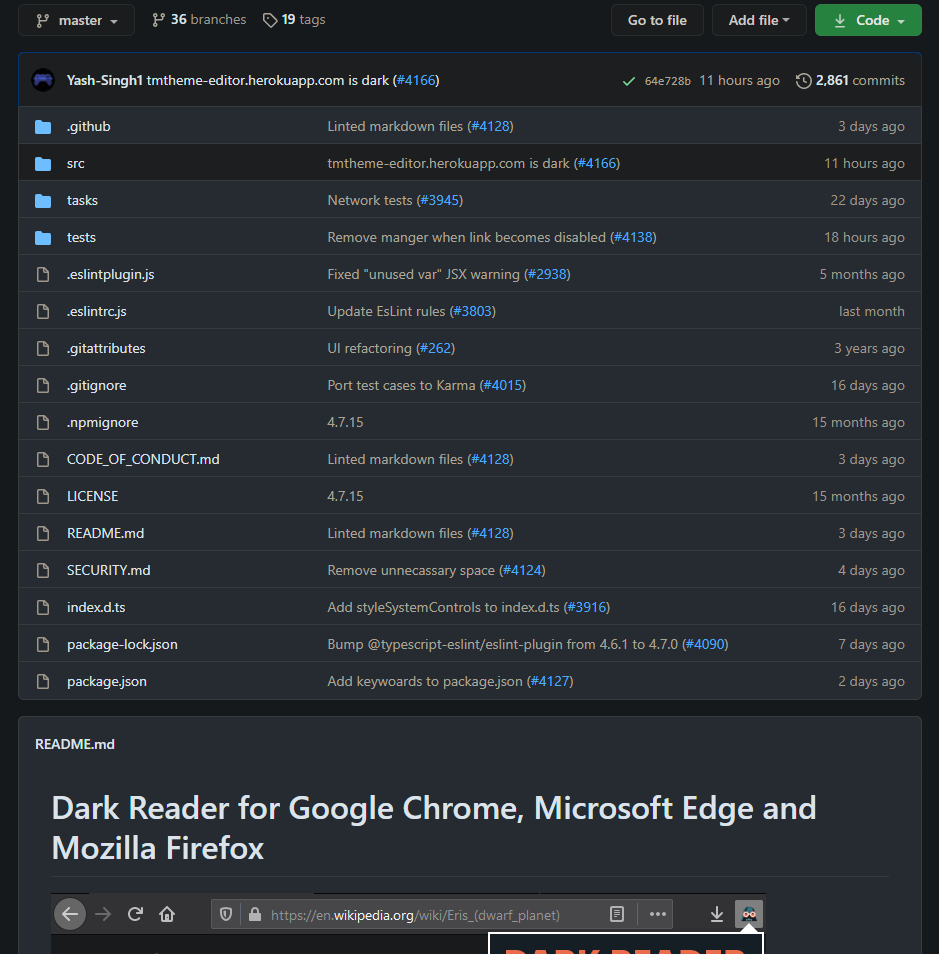The image size is (939, 954).
Task: Click the home icon in the browser screenshot
Action: 166,913
